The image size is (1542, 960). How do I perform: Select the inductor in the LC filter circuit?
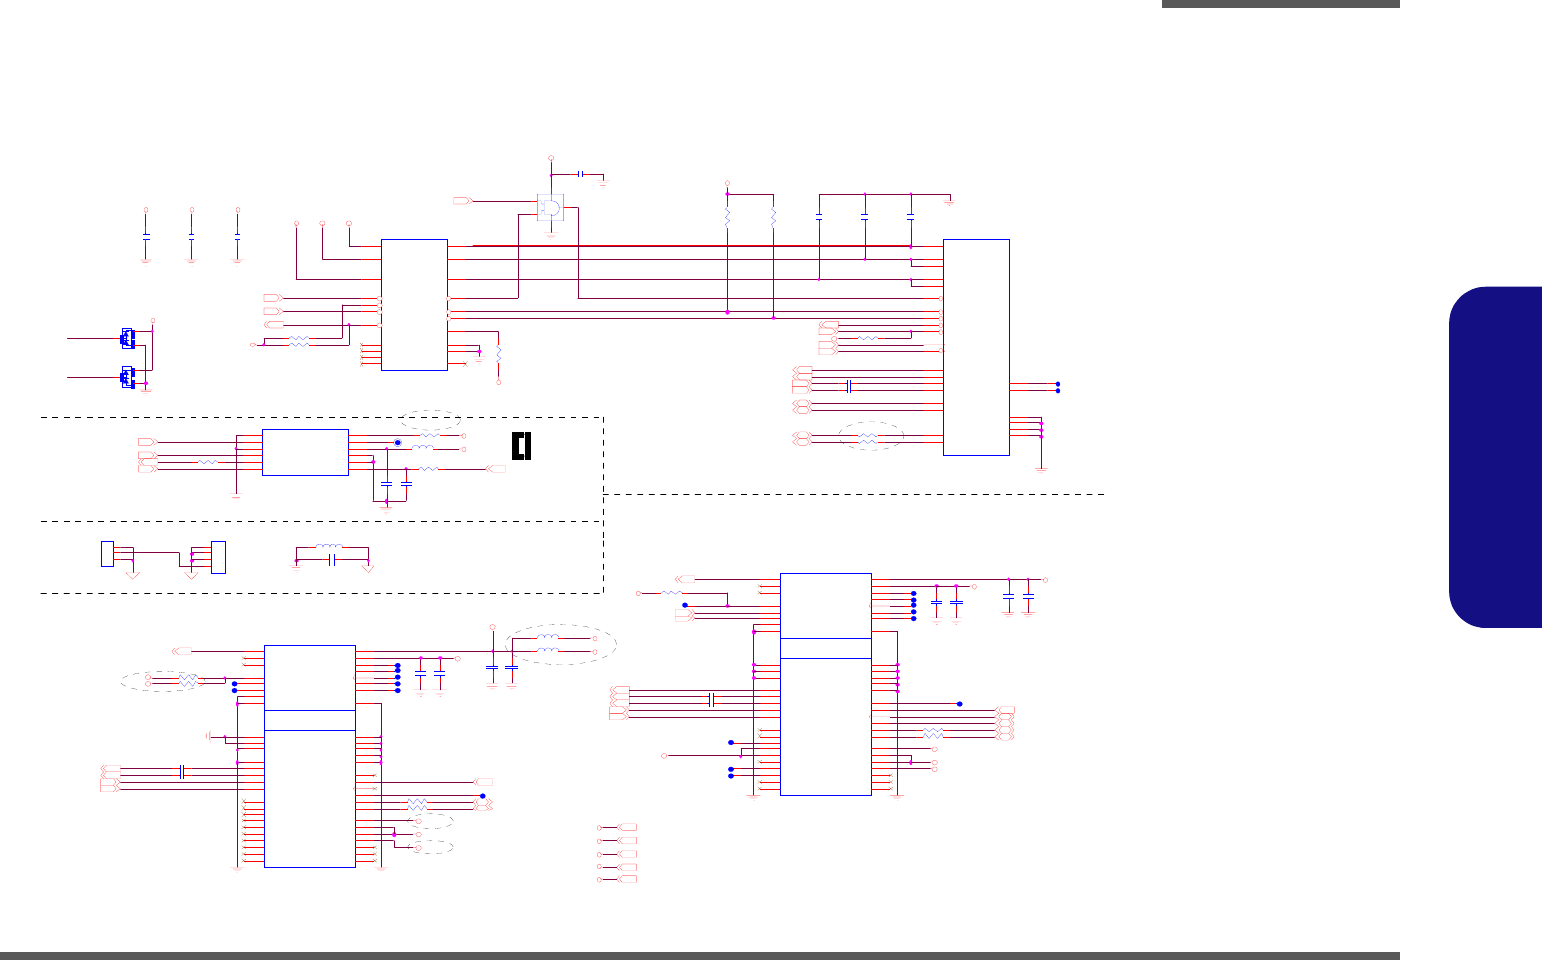328,547
